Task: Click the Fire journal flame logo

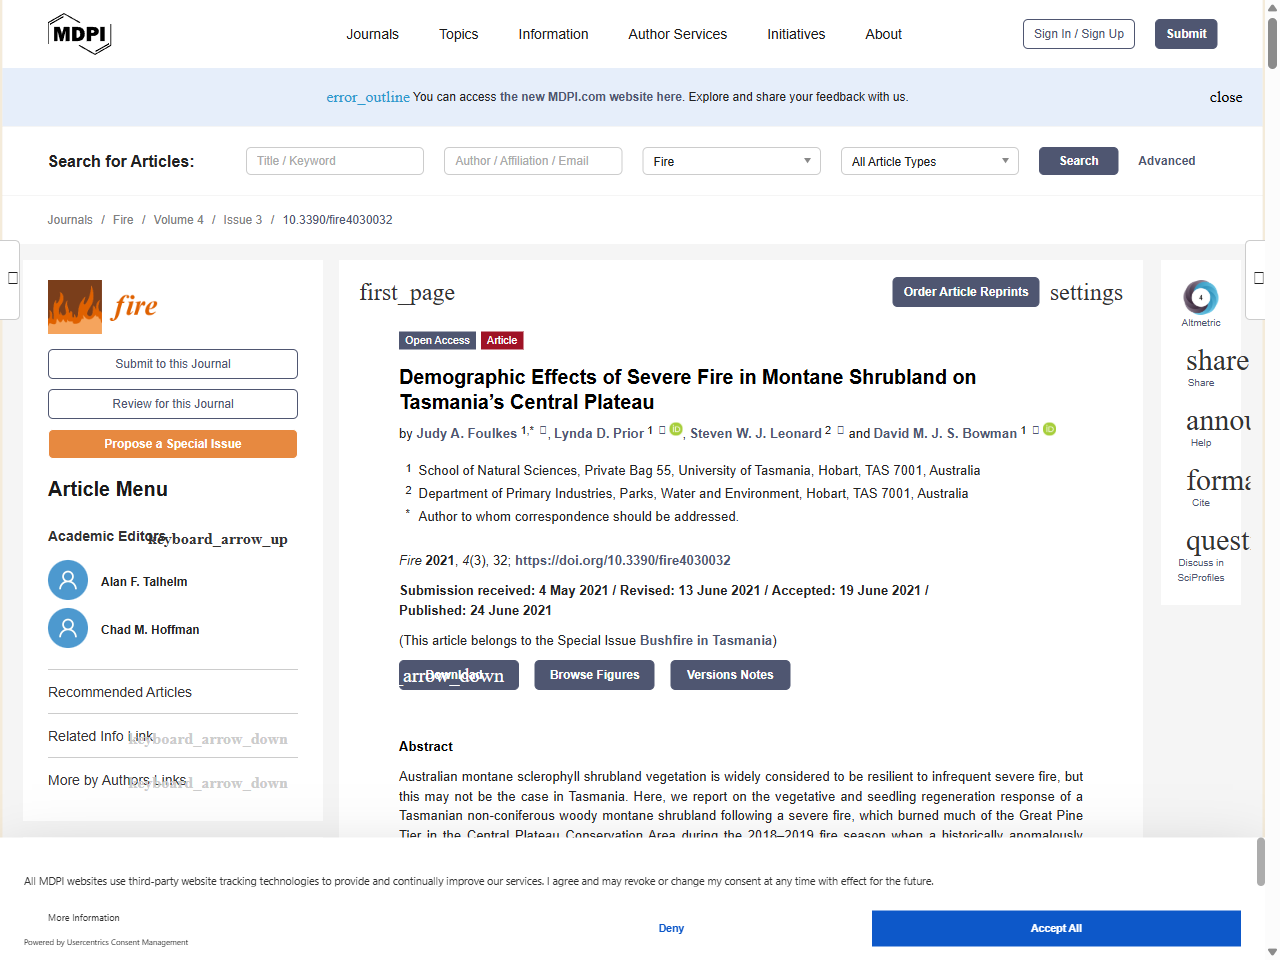Action: pyautogui.click(x=75, y=307)
